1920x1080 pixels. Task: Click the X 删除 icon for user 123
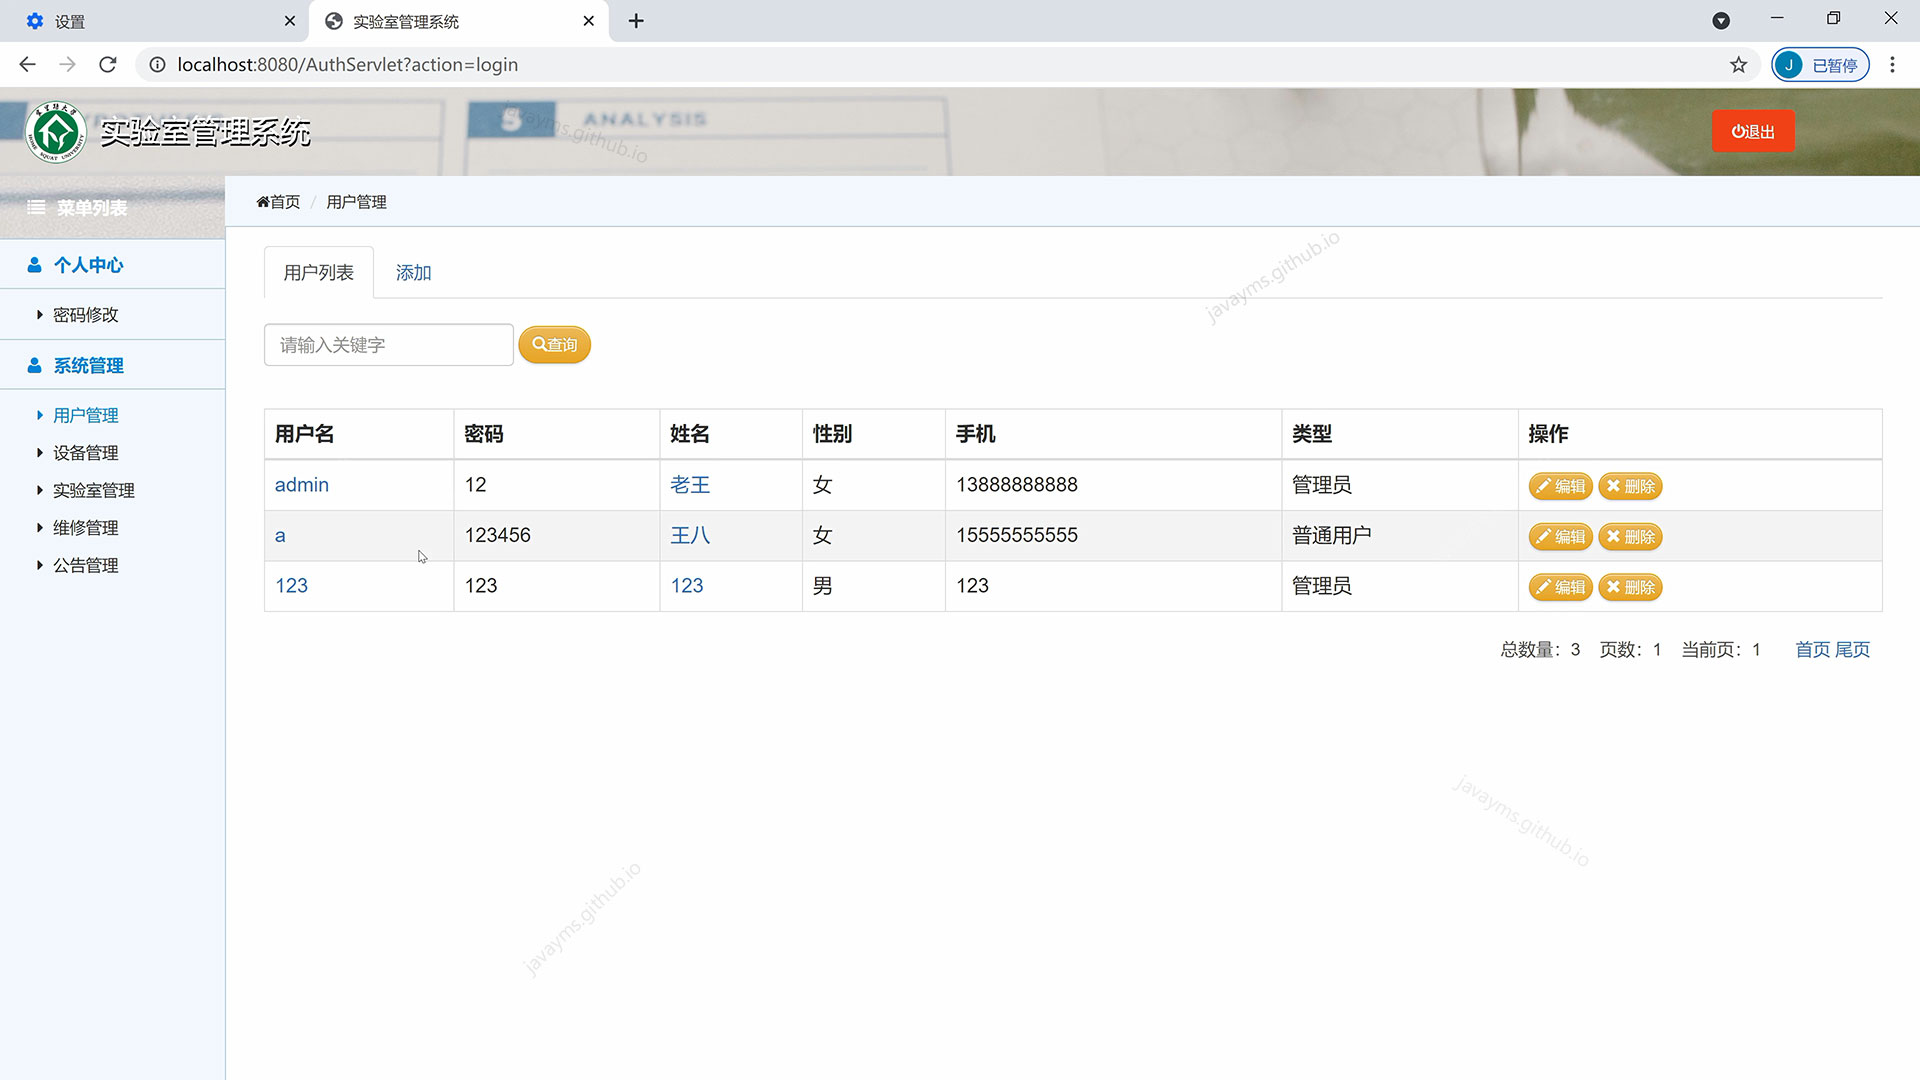[1613, 587]
